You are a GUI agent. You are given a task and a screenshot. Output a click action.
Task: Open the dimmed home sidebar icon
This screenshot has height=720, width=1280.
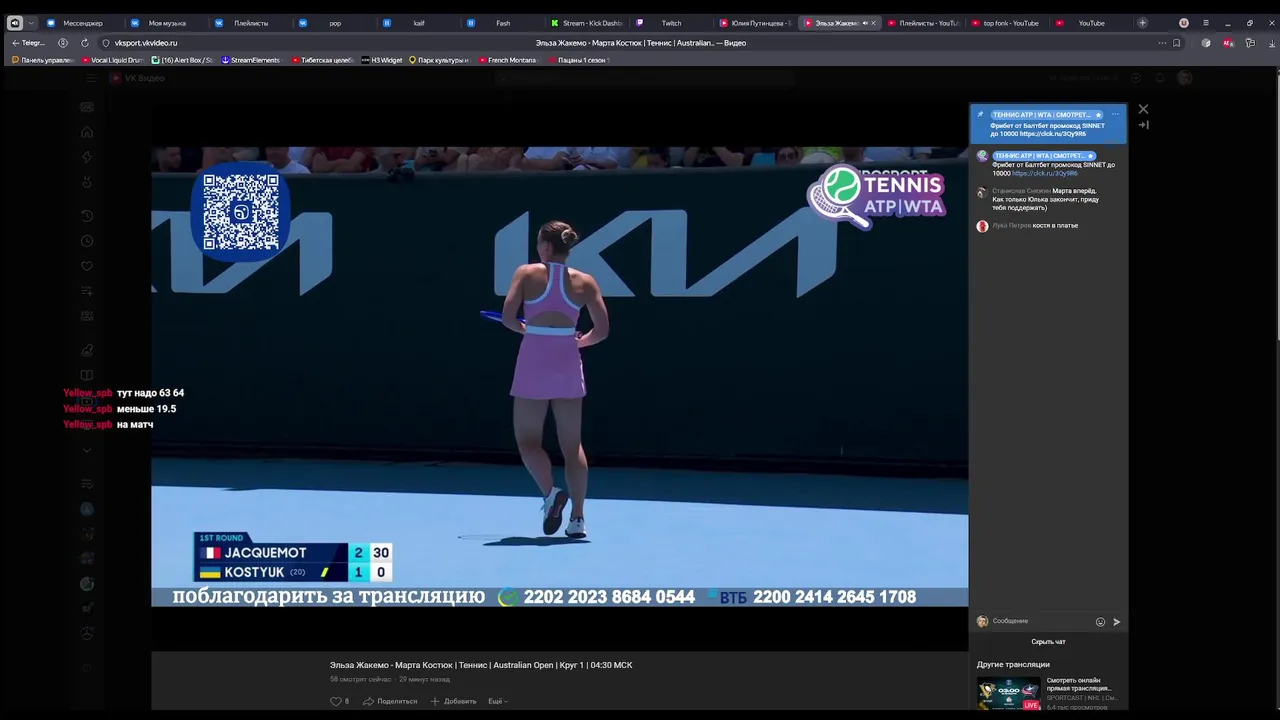(x=87, y=132)
